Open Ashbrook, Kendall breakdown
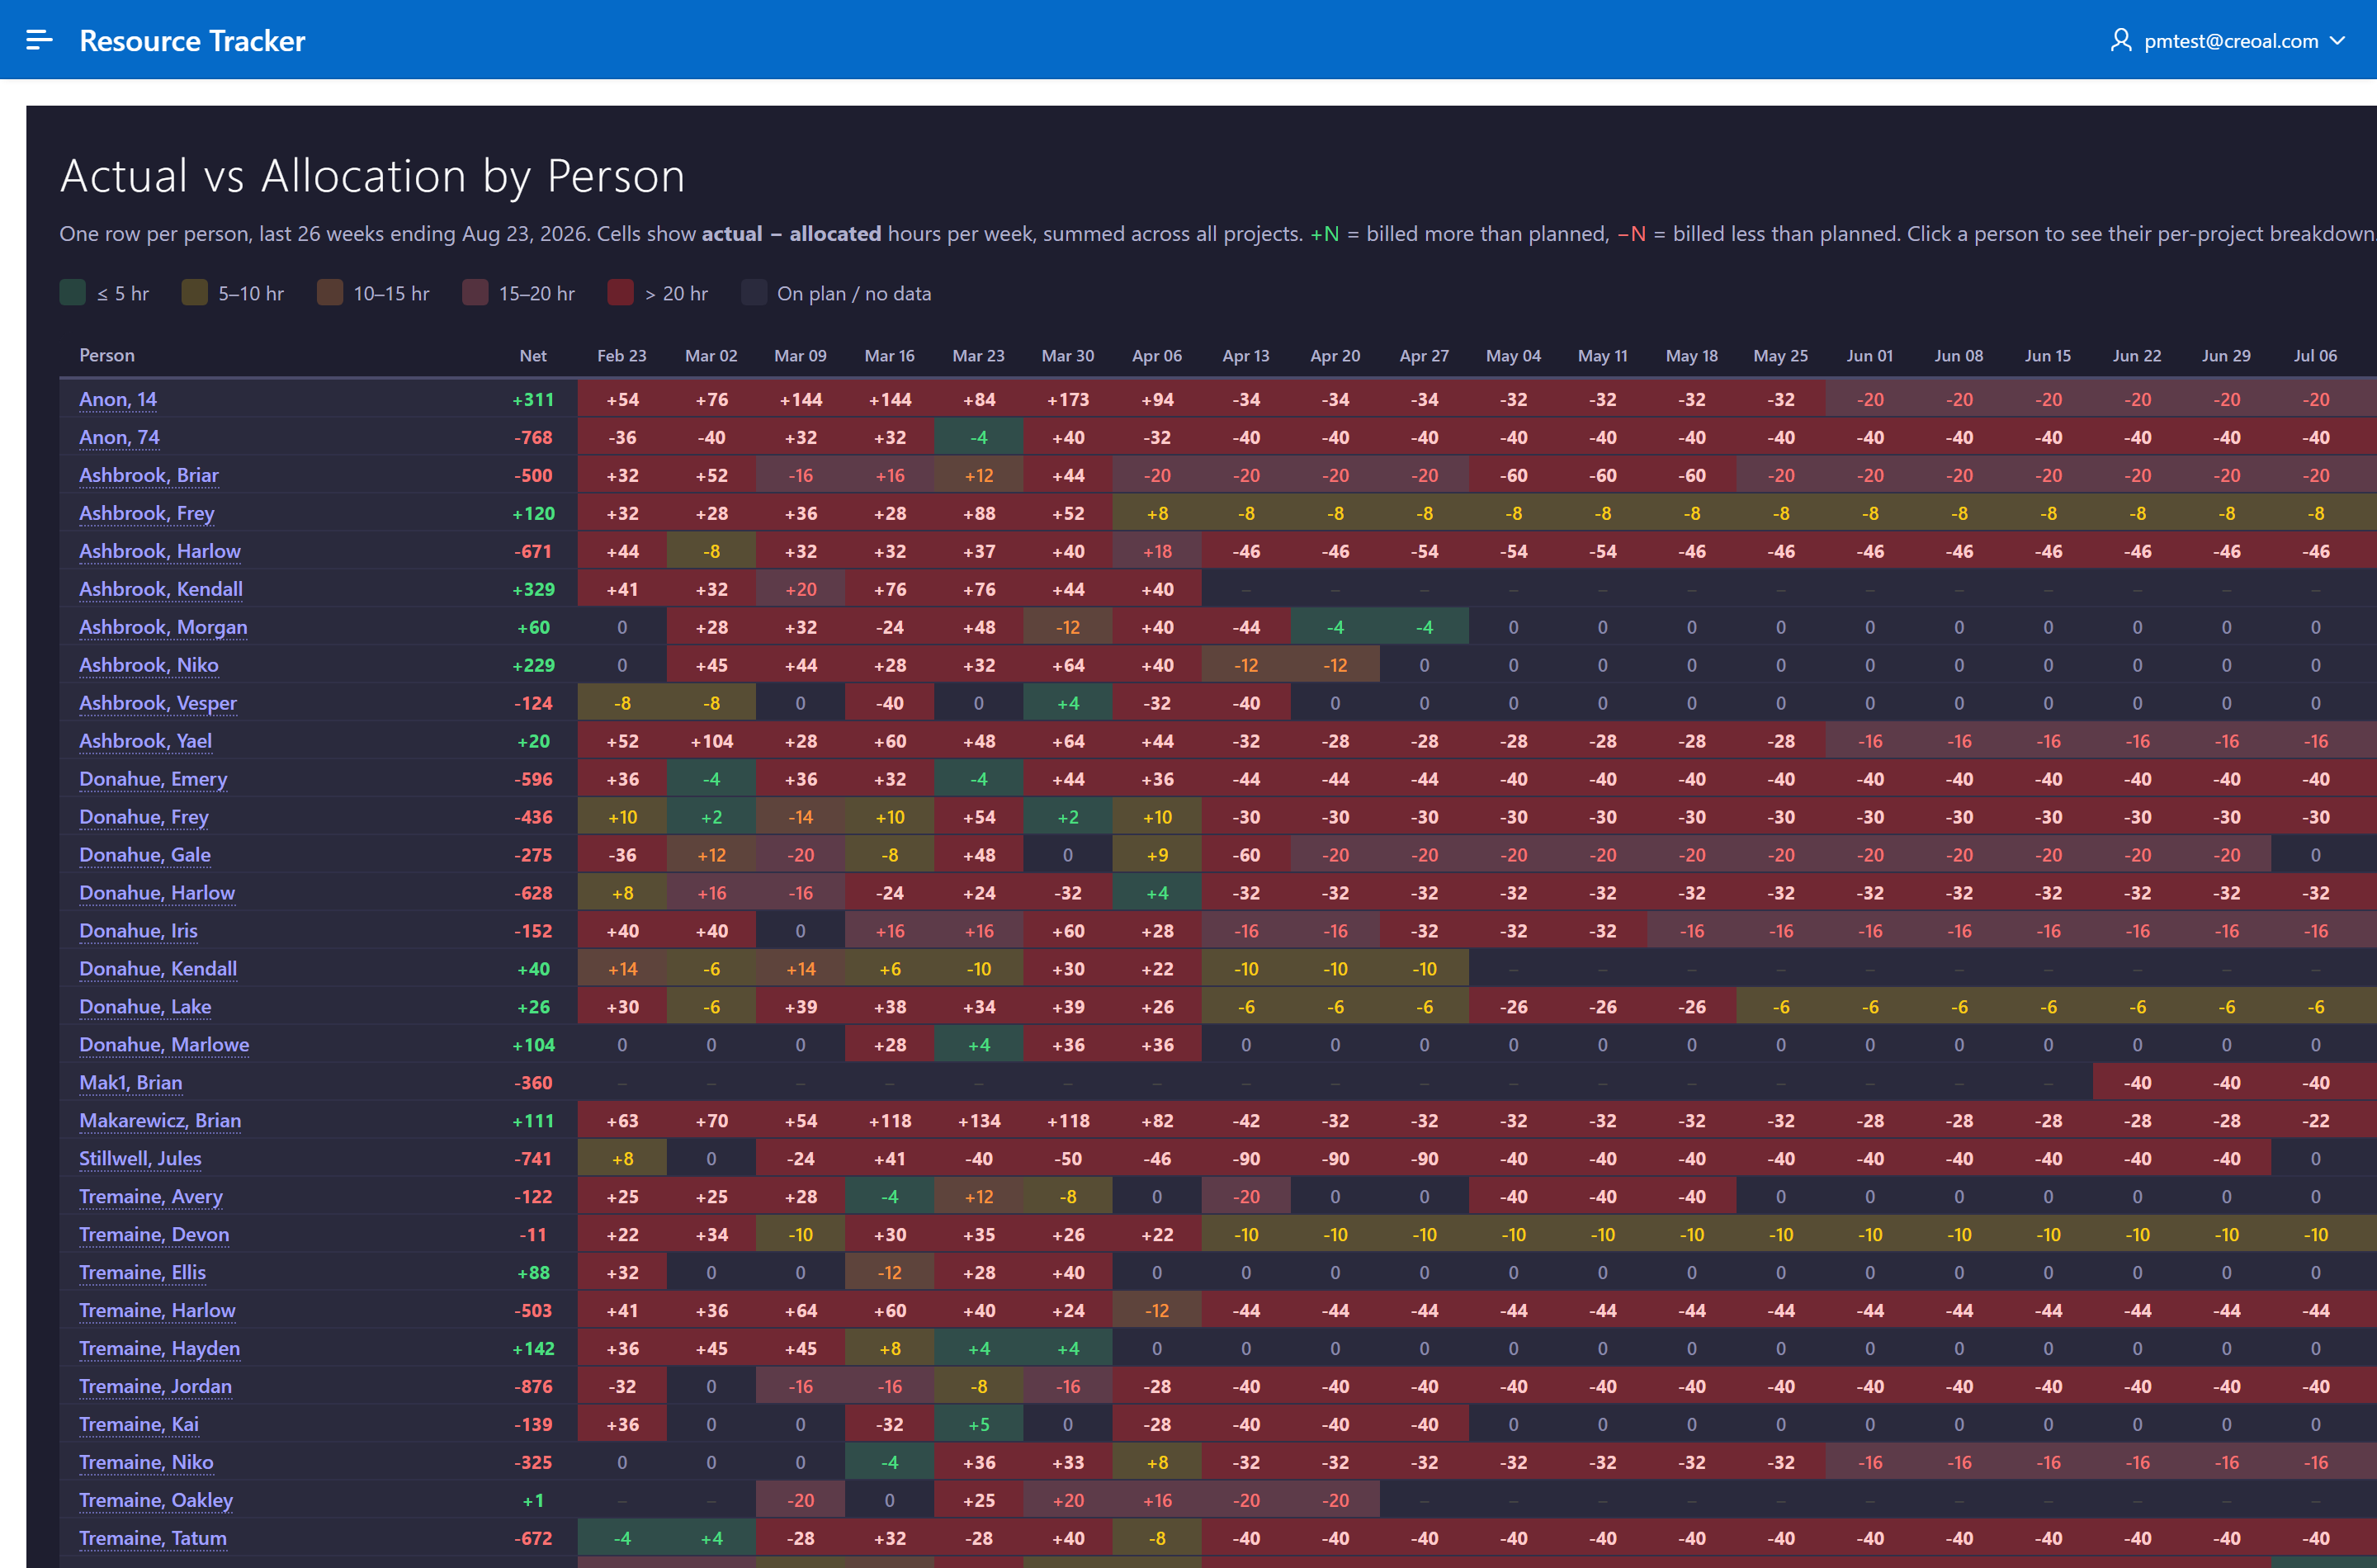Screen dimensions: 2377x1568 [161, 589]
